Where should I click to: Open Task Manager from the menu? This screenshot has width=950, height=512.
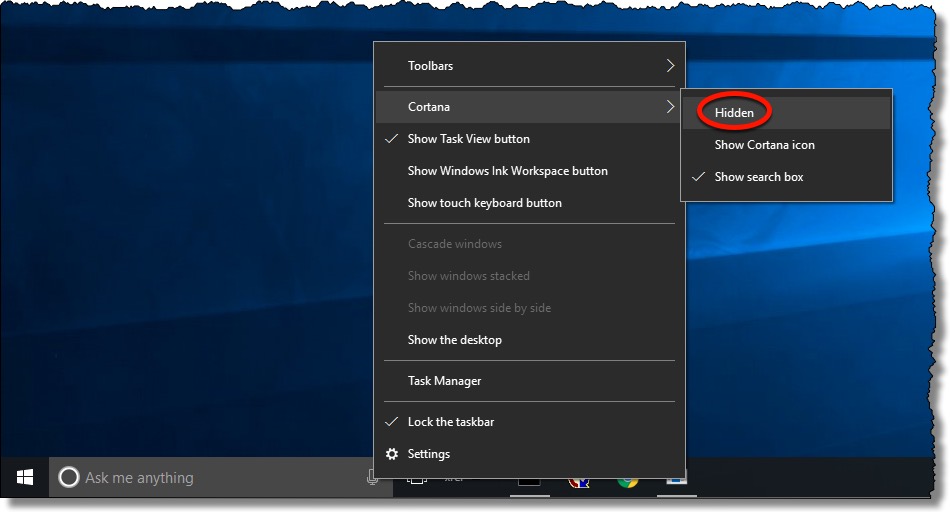tap(530, 381)
